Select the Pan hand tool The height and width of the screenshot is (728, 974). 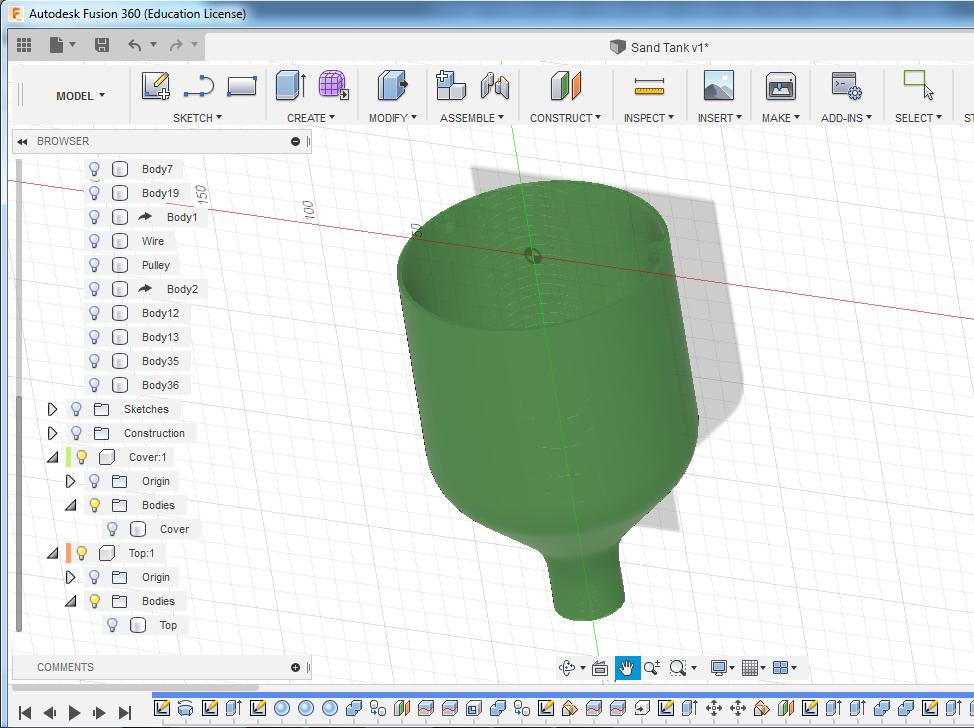626,668
